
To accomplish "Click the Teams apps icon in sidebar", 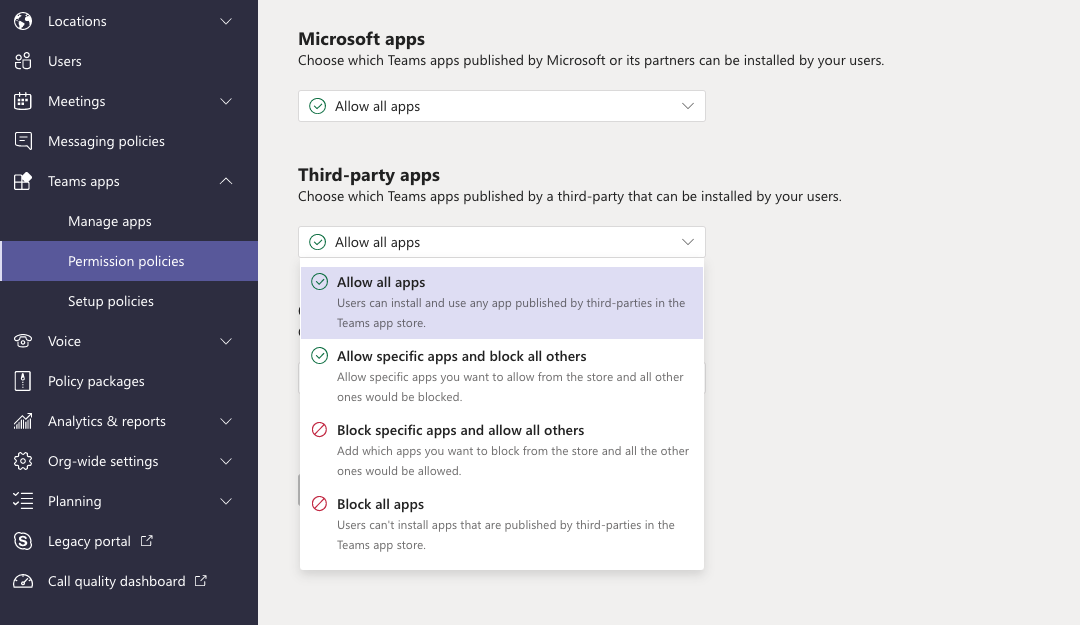I will pyautogui.click(x=23, y=181).
